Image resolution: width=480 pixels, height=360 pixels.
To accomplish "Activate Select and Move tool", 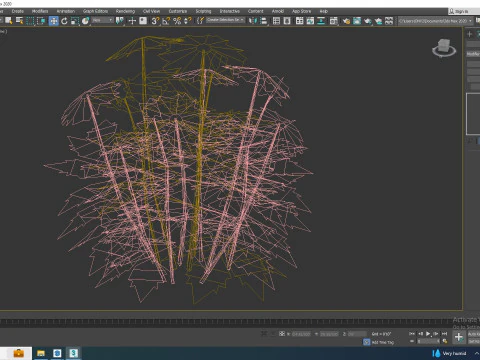I will [x=53, y=21].
